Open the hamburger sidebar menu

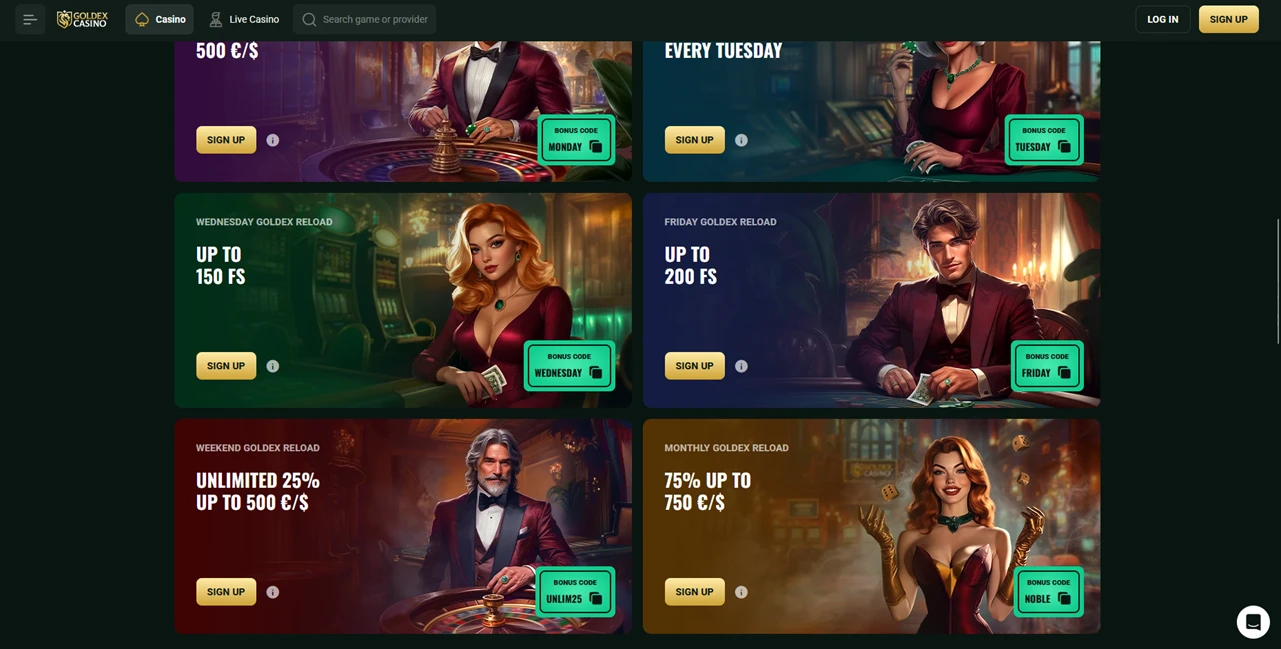pos(30,19)
